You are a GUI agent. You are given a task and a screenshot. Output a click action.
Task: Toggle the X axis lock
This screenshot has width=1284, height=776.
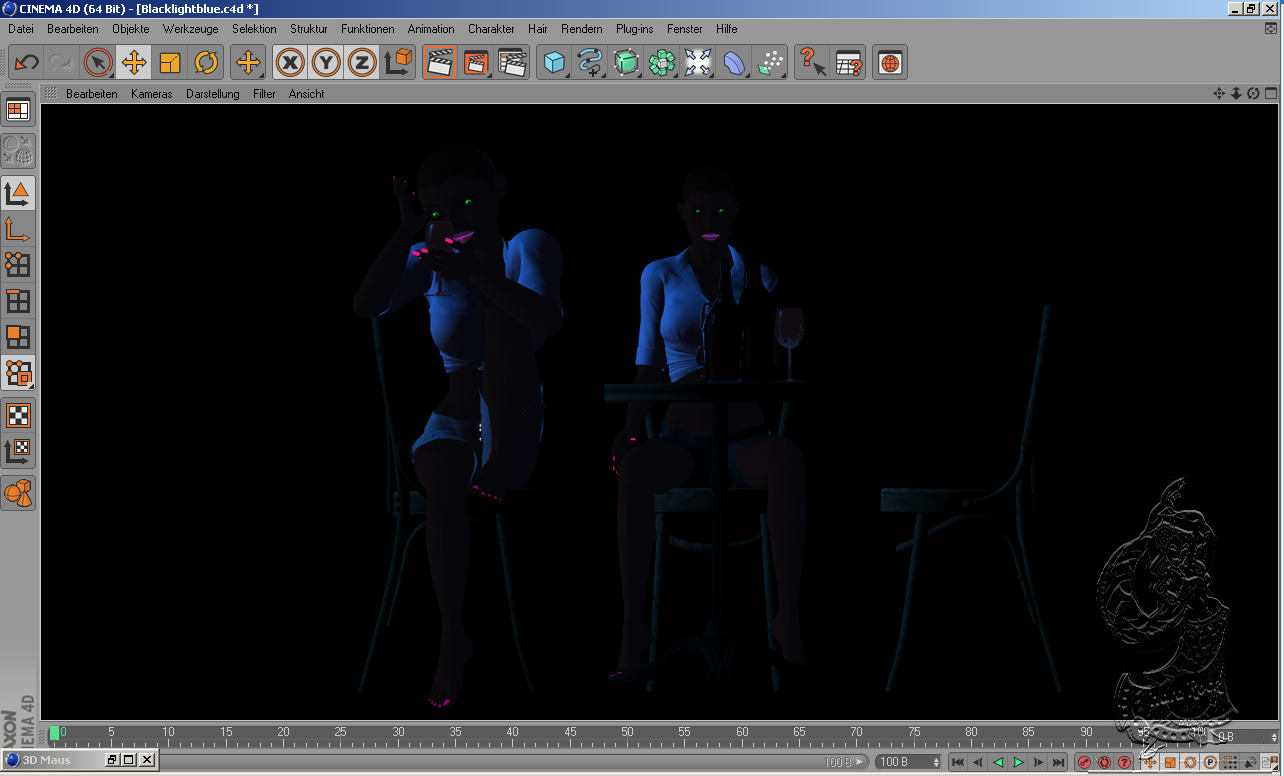tap(290, 63)
